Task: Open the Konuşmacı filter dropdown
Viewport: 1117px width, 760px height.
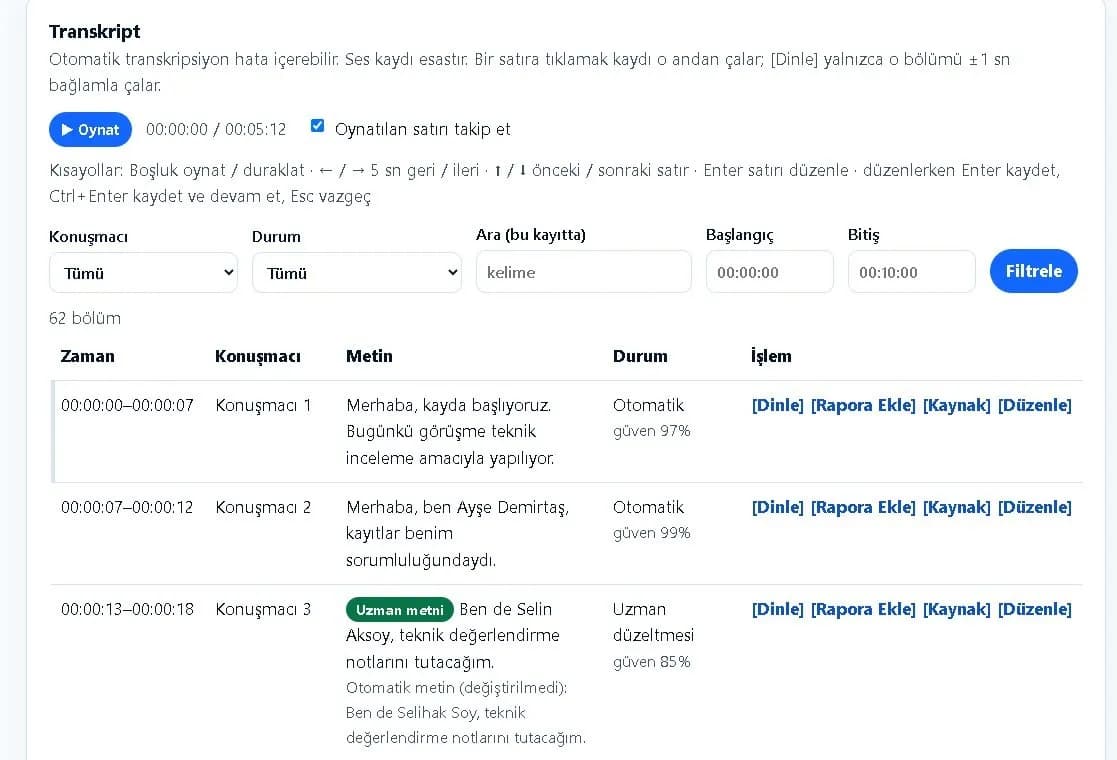Action: click(x=143, y=273)
